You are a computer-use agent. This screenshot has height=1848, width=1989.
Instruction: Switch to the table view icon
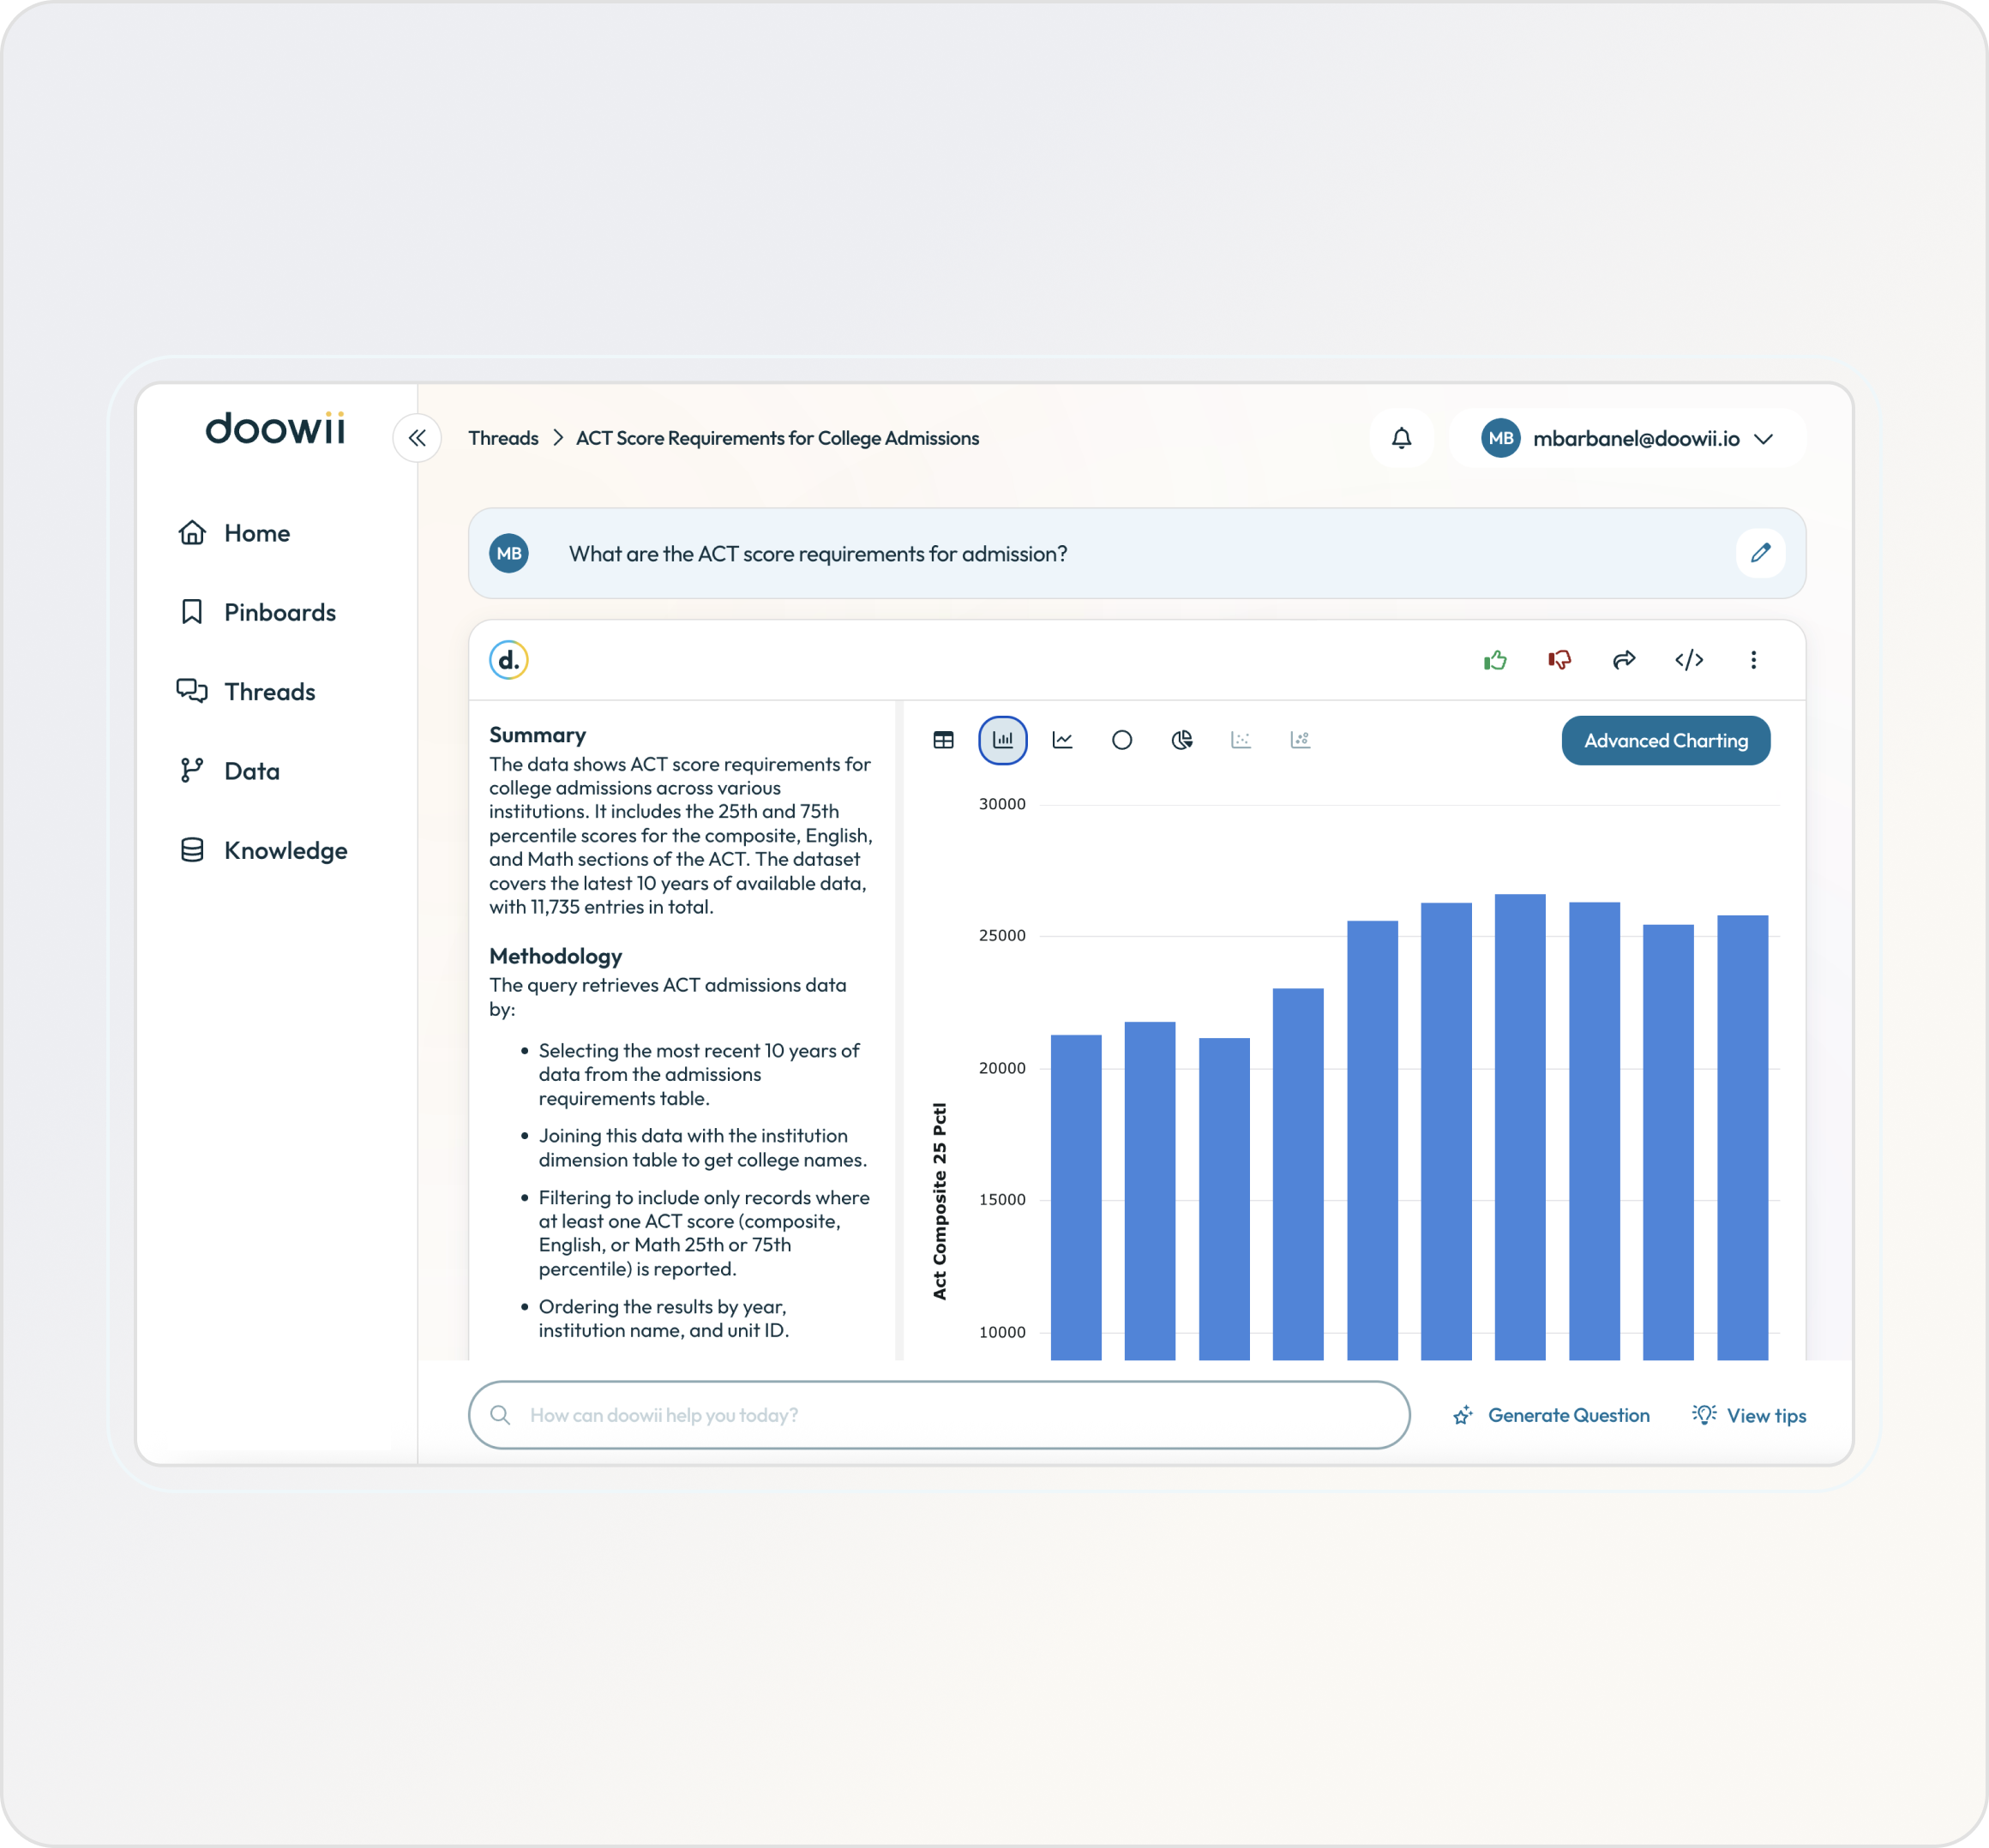943,740
